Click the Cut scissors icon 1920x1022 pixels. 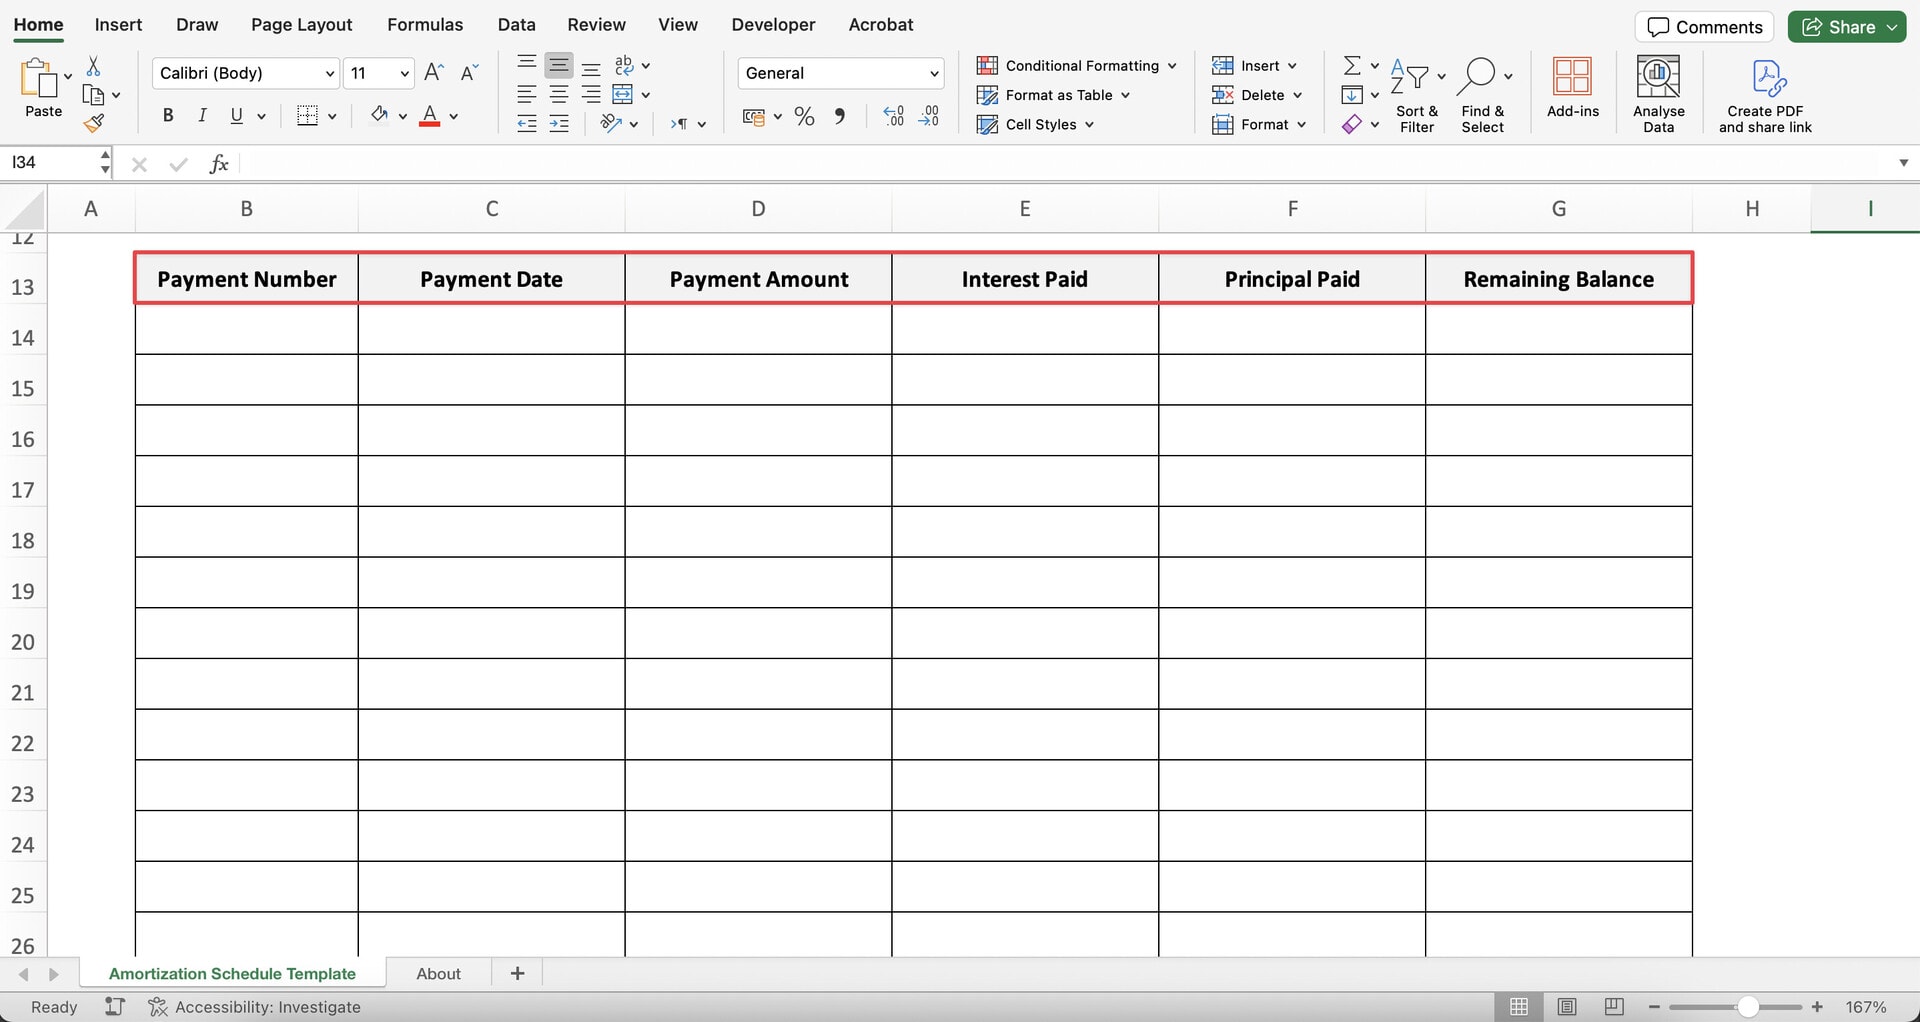(95, 65)
